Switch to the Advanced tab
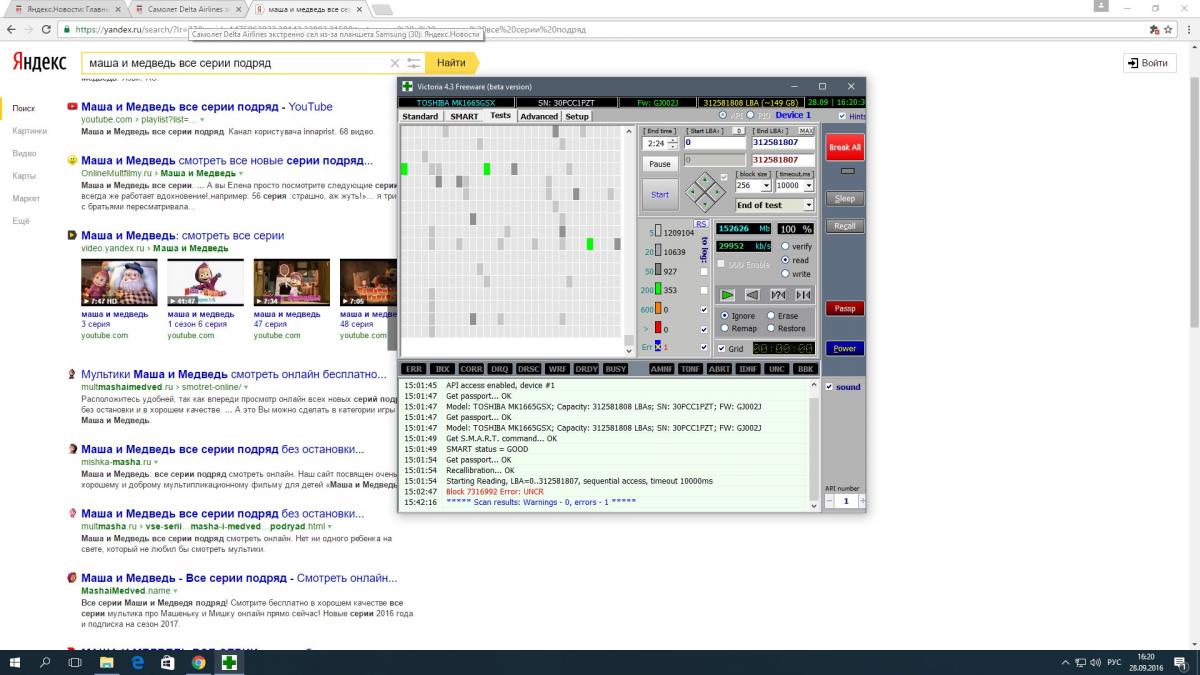Screen dimensions: 1200x675 (539, 116)
